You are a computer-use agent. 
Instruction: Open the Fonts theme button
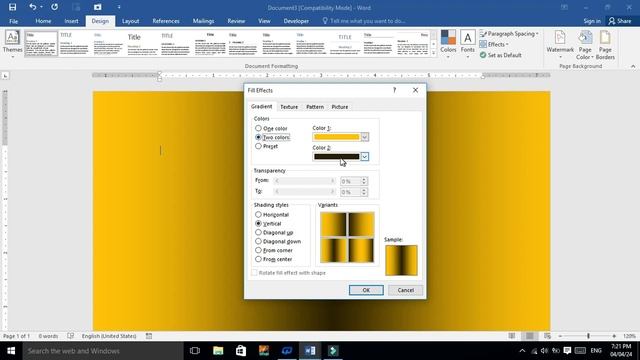tap(468, 44)
